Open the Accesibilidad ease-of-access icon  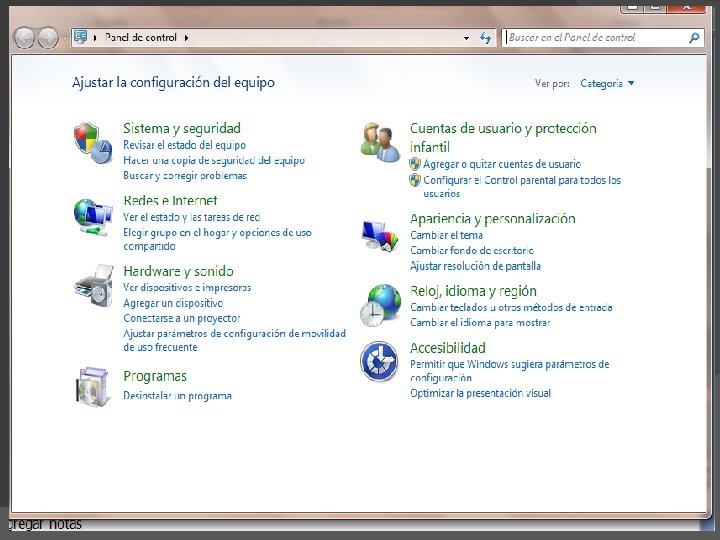379,361
